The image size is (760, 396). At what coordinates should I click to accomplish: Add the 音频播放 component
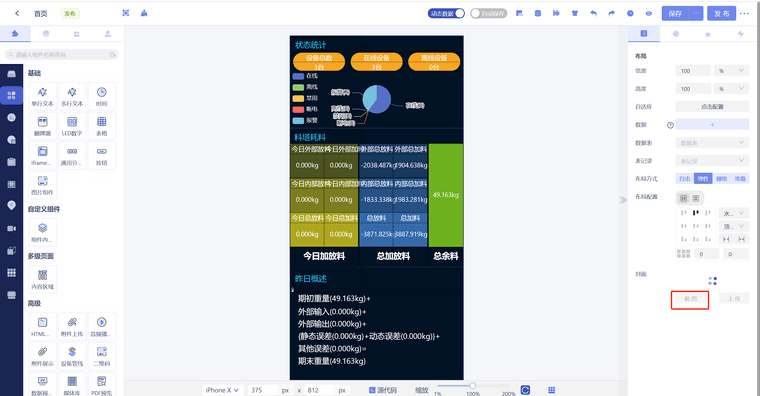[x=102, y=326]
